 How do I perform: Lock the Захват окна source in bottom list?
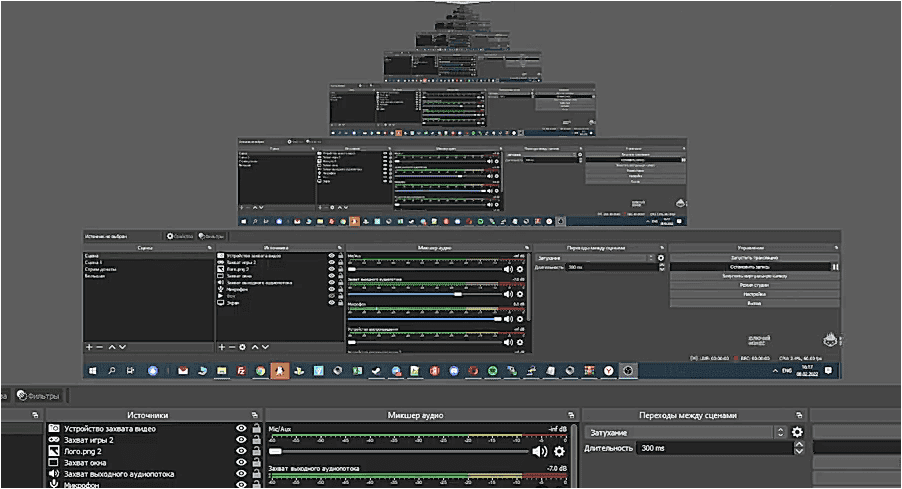(255, 463)
